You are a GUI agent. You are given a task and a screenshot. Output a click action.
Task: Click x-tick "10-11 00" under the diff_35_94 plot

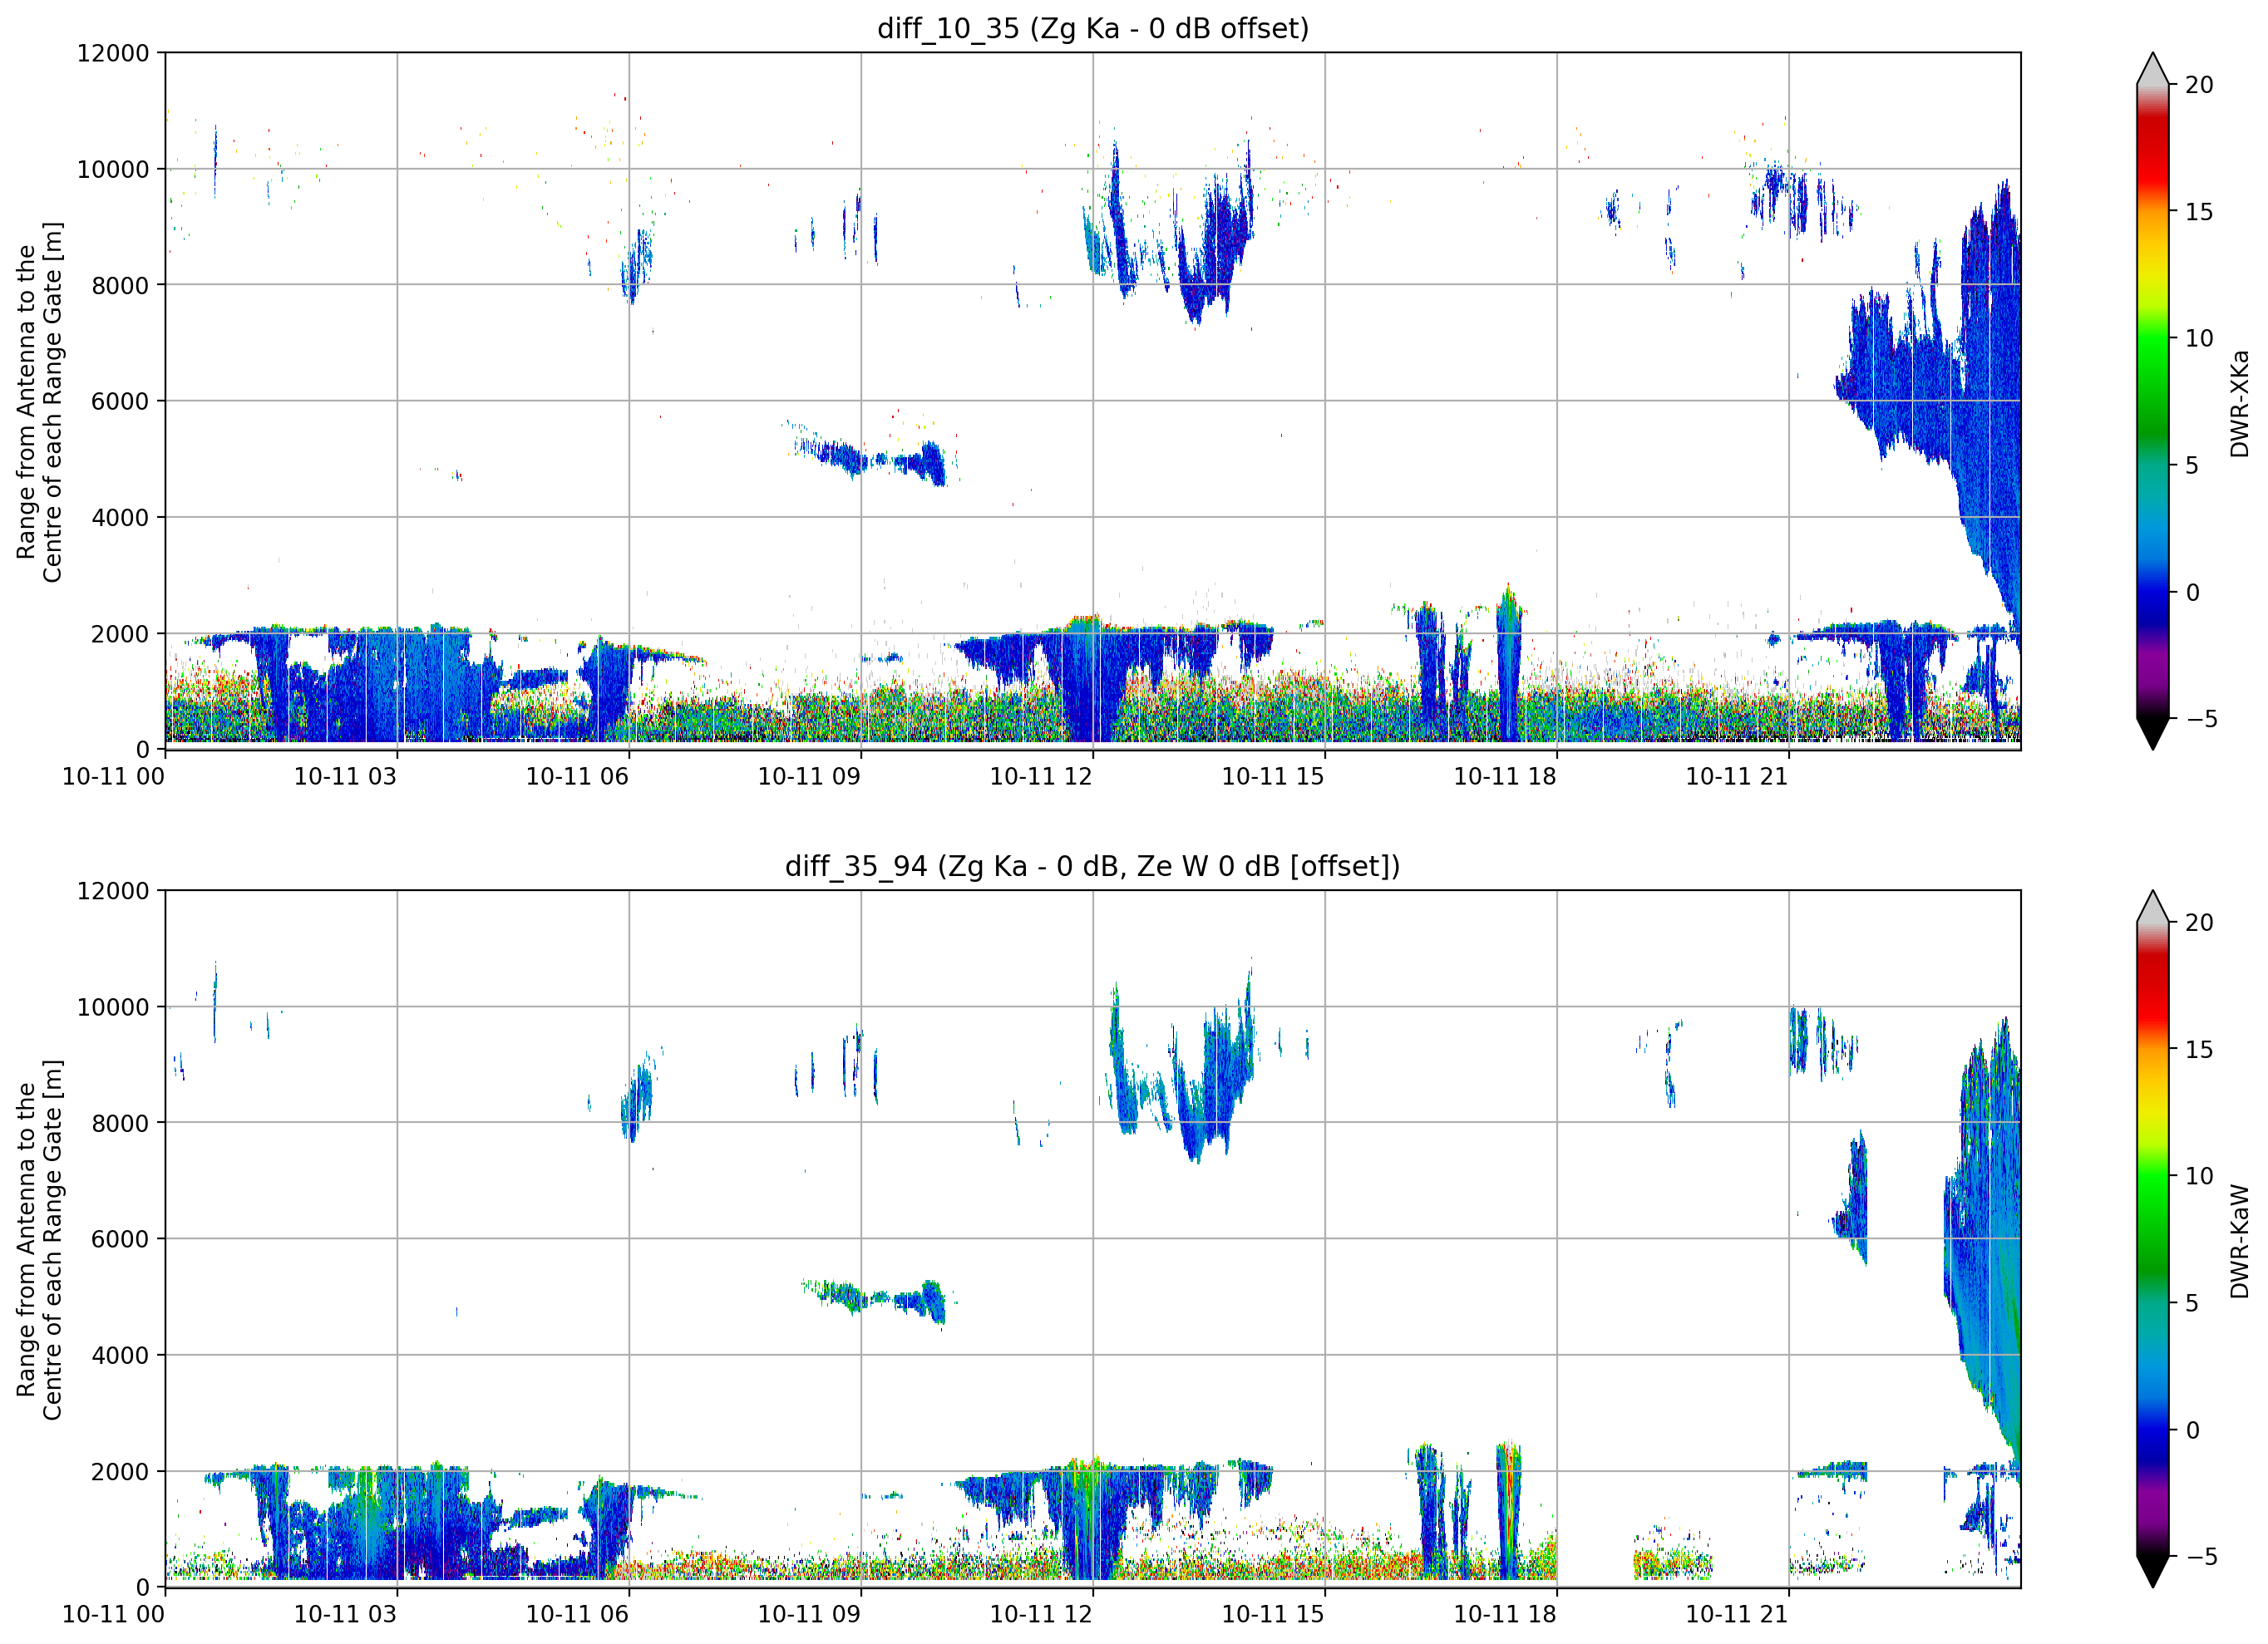click(113, 1615)
